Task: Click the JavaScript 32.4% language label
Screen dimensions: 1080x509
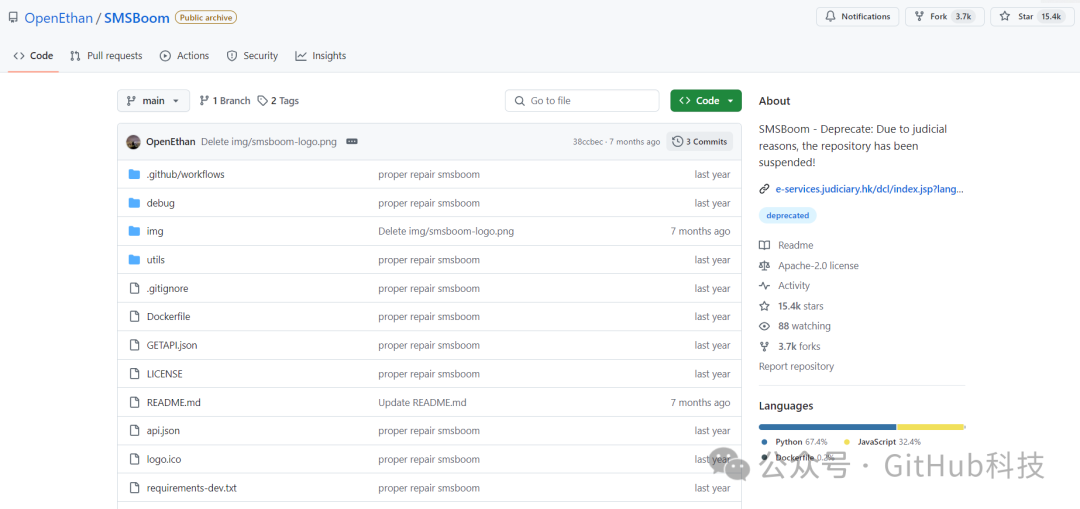Action: click(889, 442)
